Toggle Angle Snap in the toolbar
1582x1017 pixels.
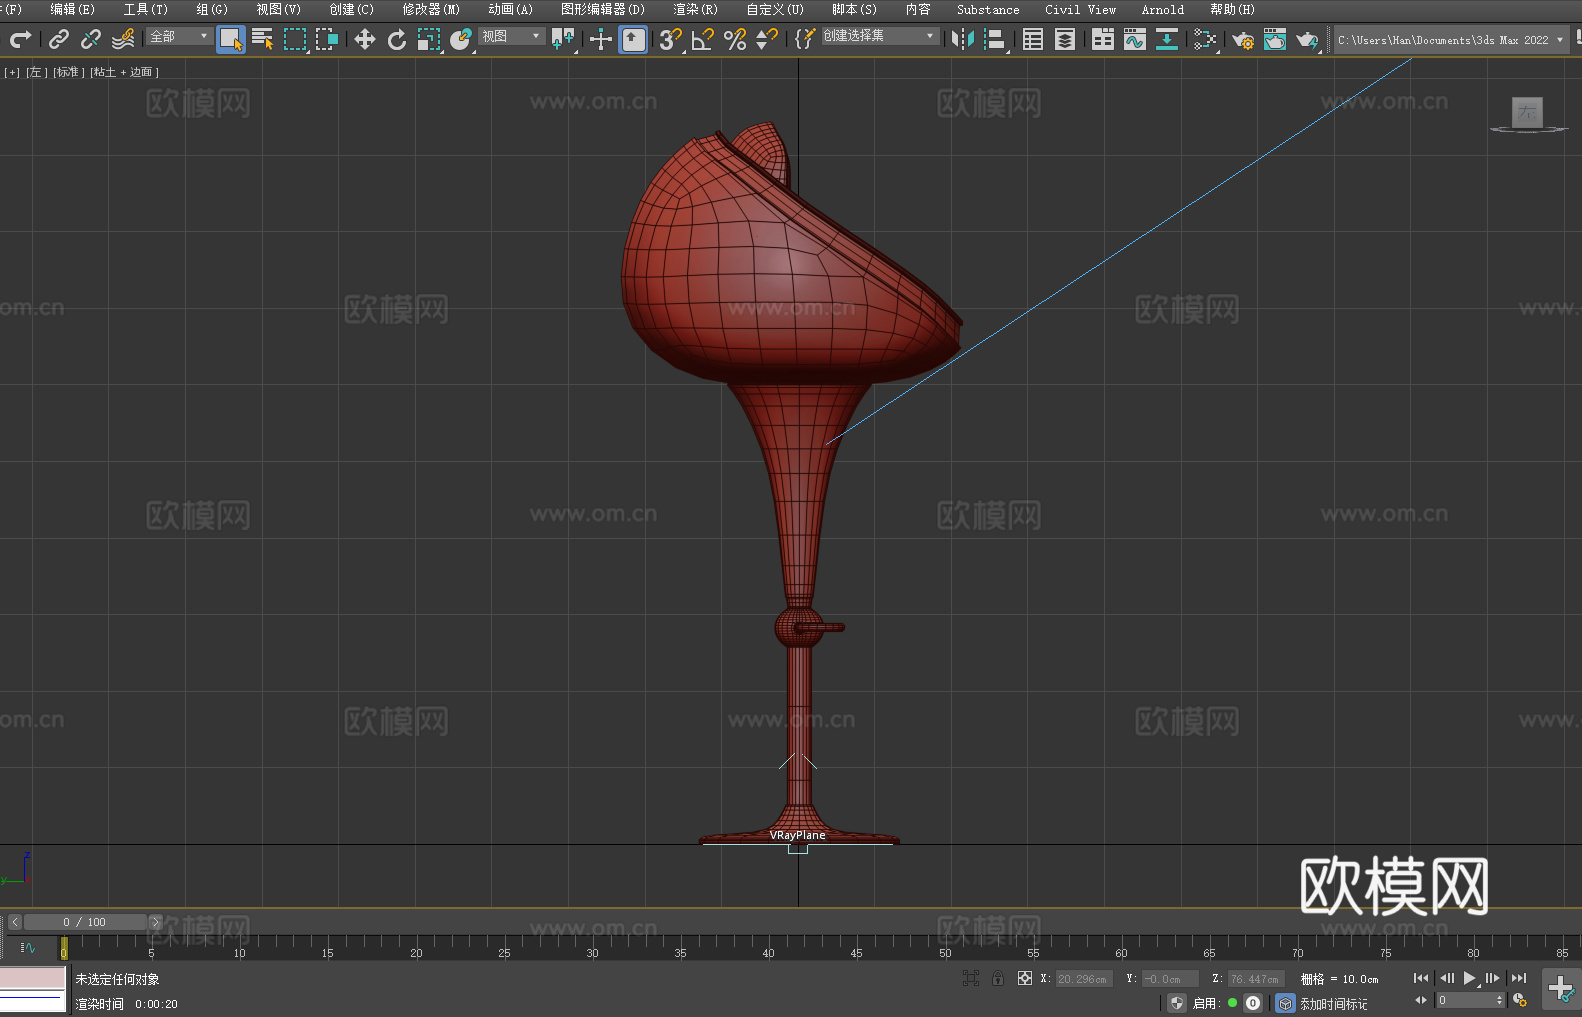[702, 39]
